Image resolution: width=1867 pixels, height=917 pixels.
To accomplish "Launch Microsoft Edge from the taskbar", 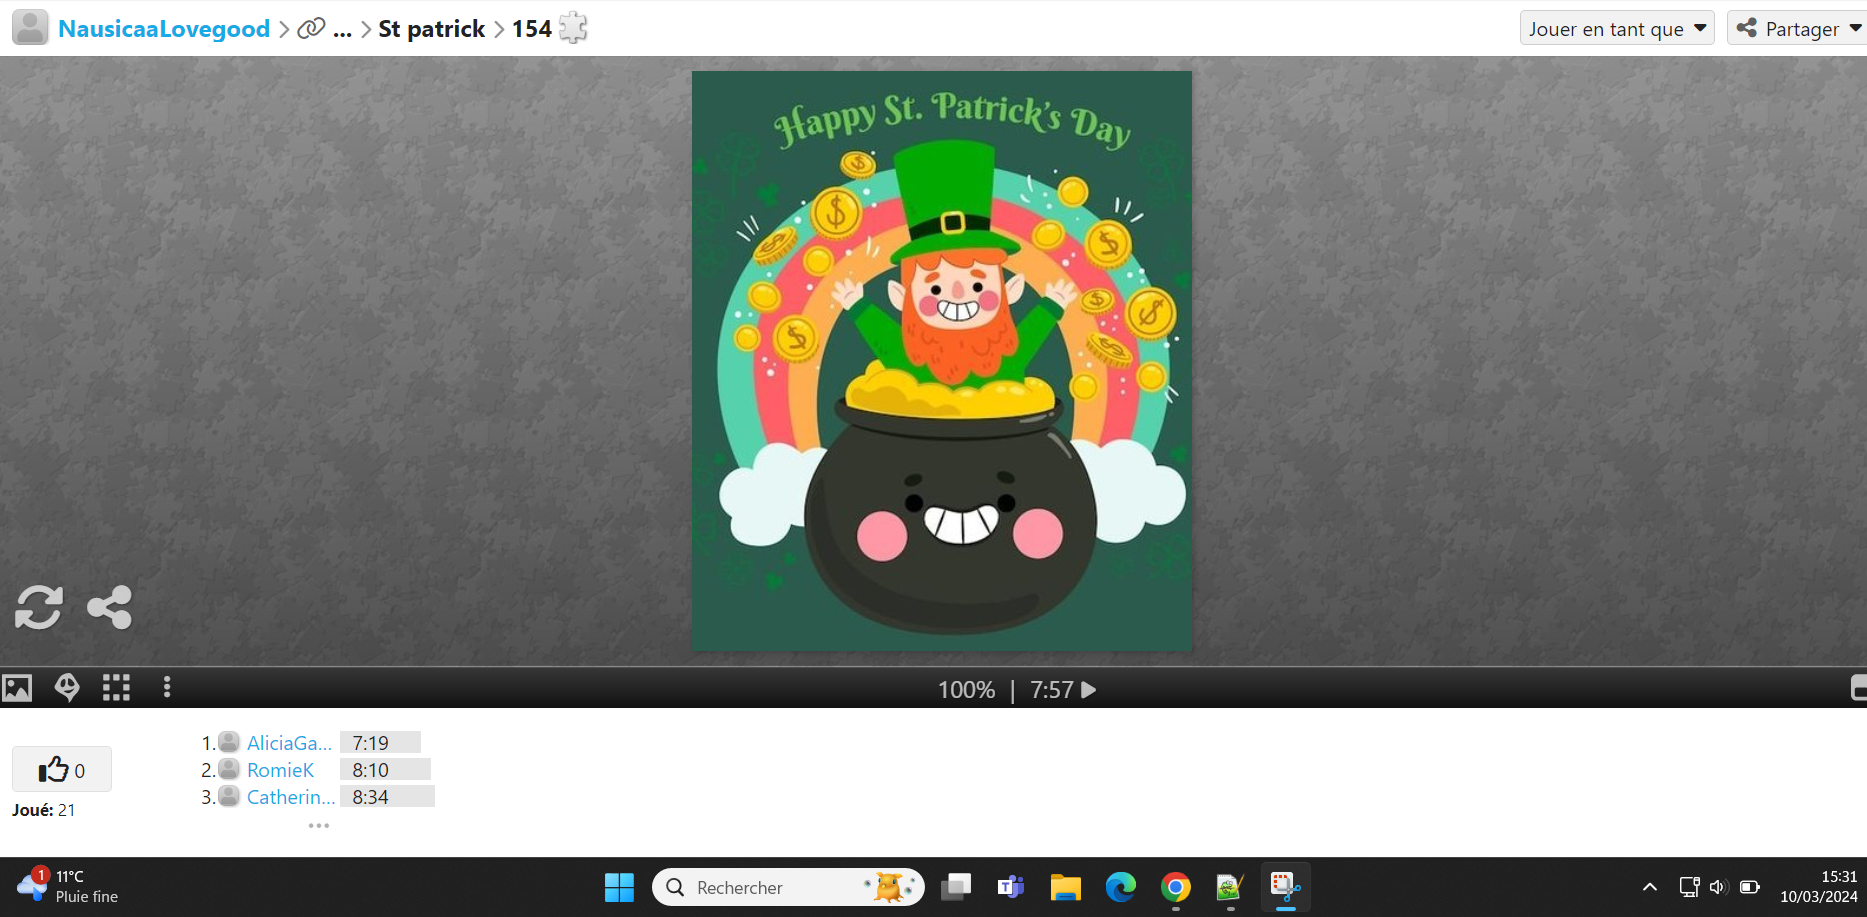I will (1121, 887).
